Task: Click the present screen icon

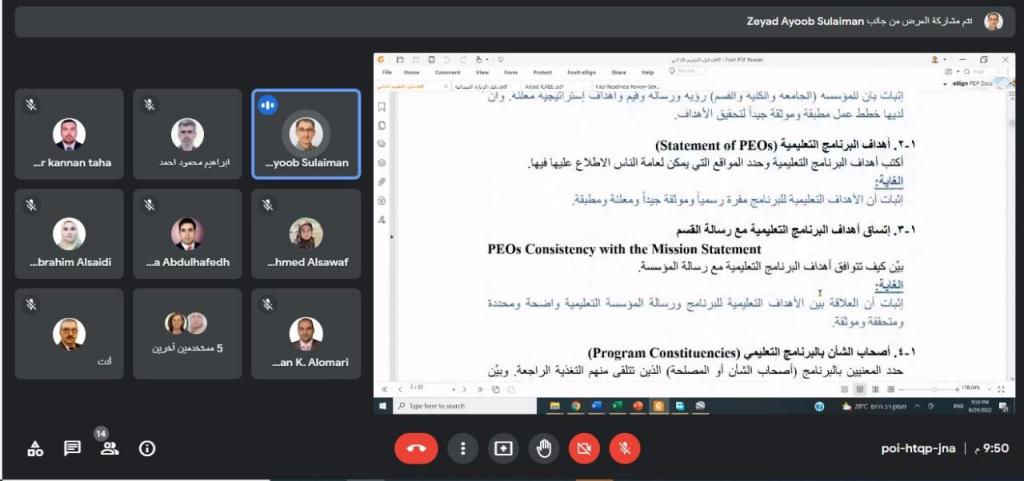Action: 502,449
